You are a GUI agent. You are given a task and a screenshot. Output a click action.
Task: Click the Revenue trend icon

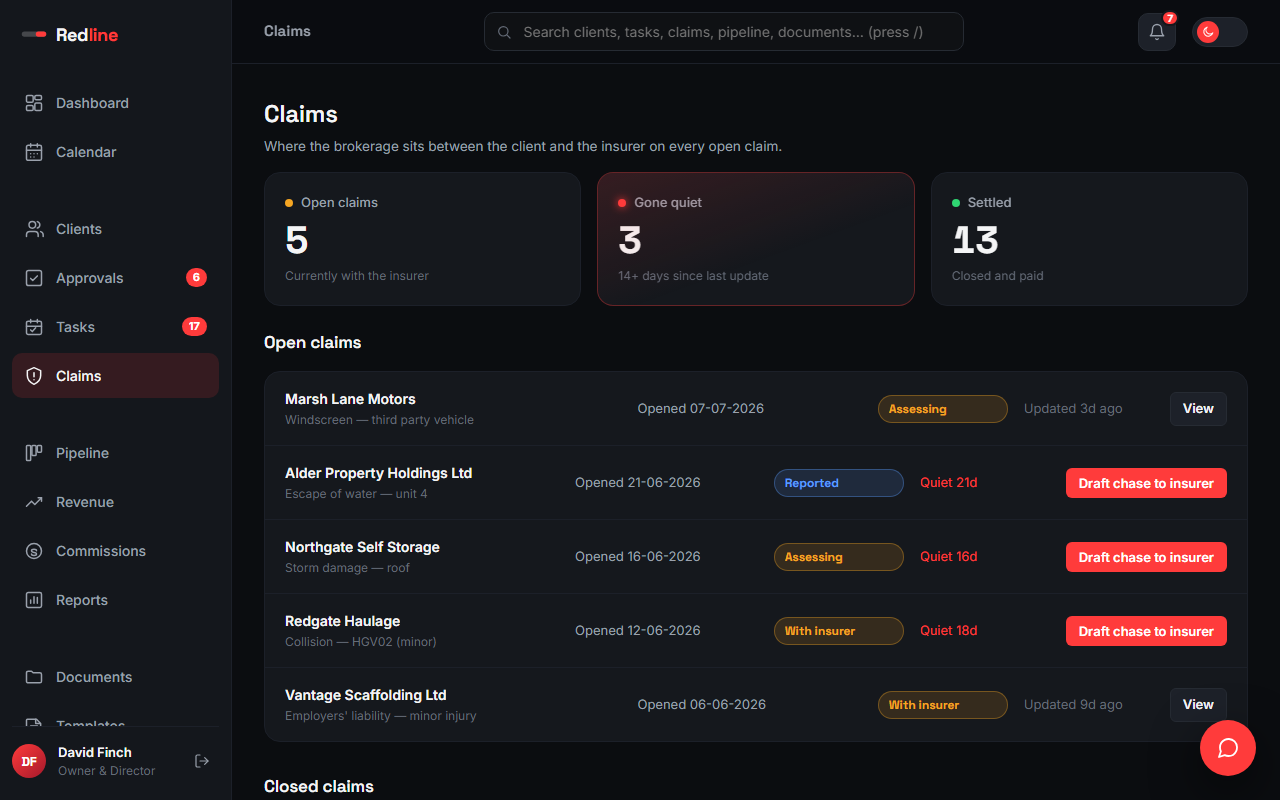point(34,502)
